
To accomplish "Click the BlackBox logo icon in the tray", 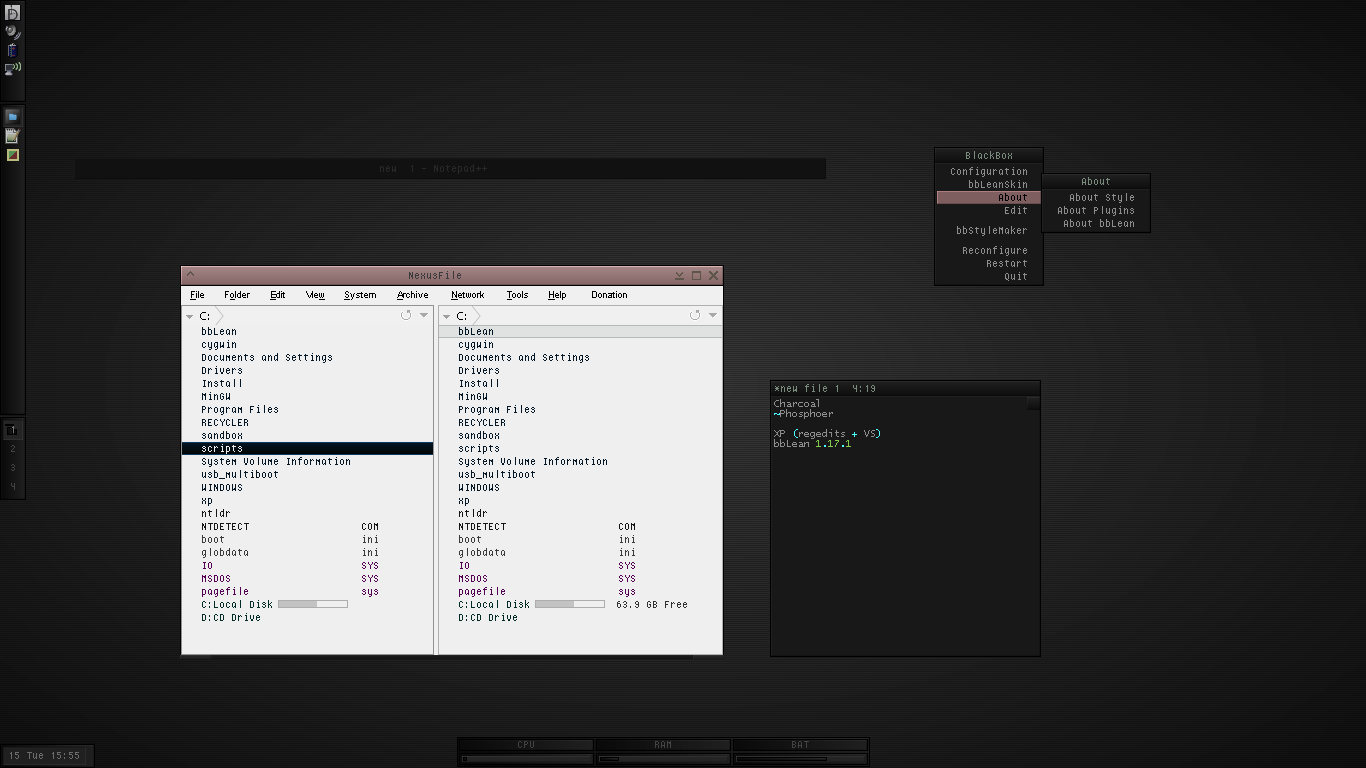I will pyautogui.click(x=13, y=13).
